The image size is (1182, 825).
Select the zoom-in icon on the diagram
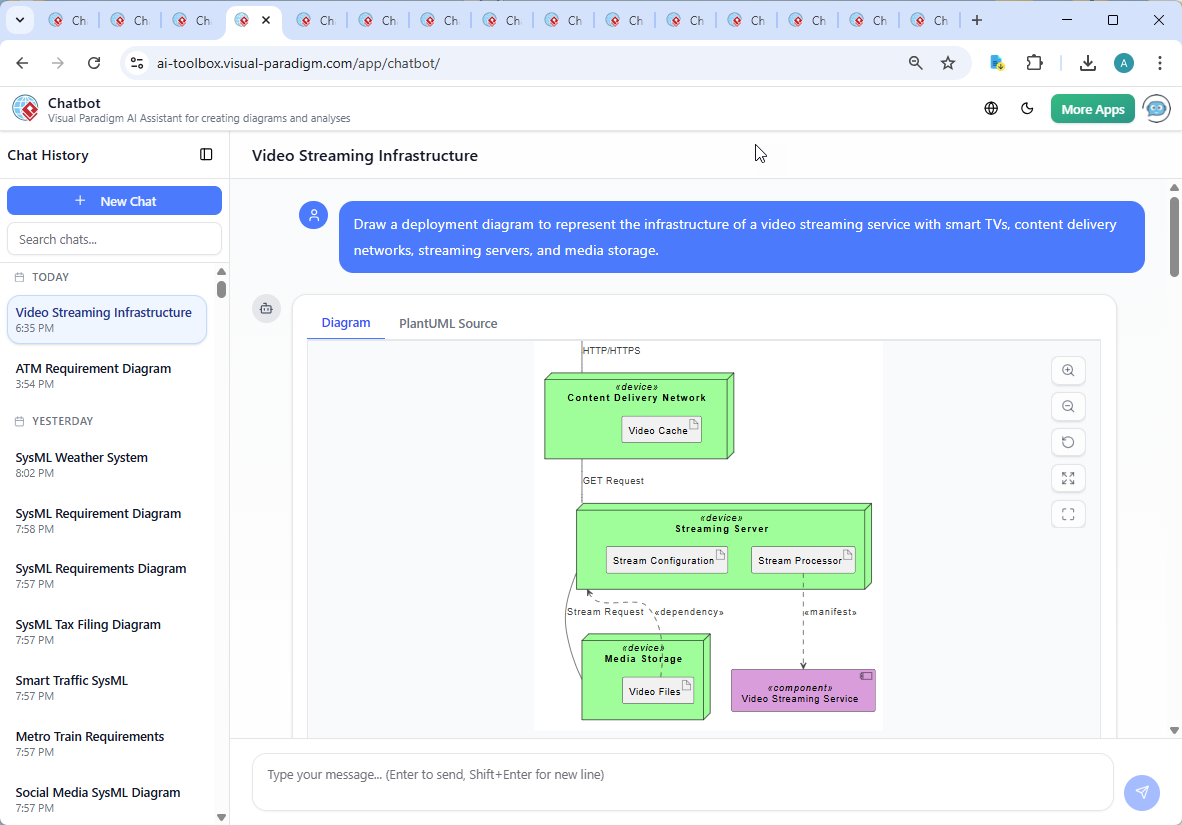point(1068,370)
